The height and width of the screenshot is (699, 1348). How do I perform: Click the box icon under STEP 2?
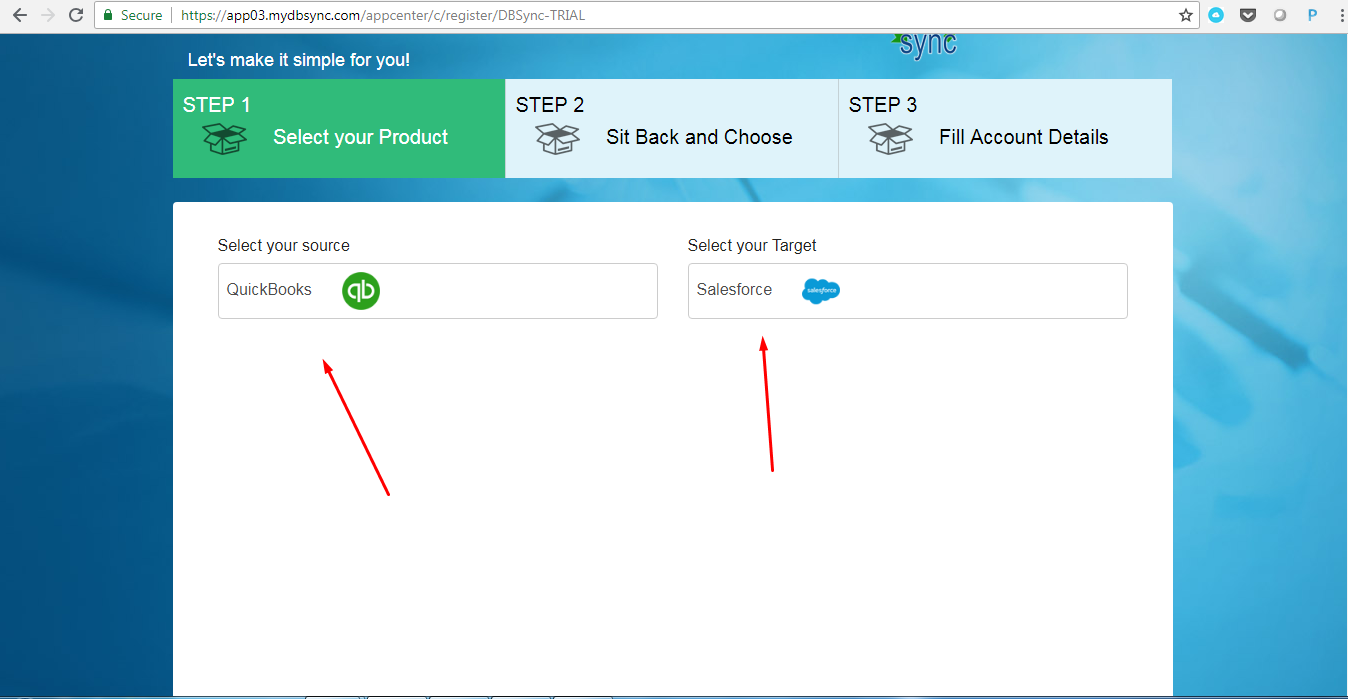coord(557,139)
